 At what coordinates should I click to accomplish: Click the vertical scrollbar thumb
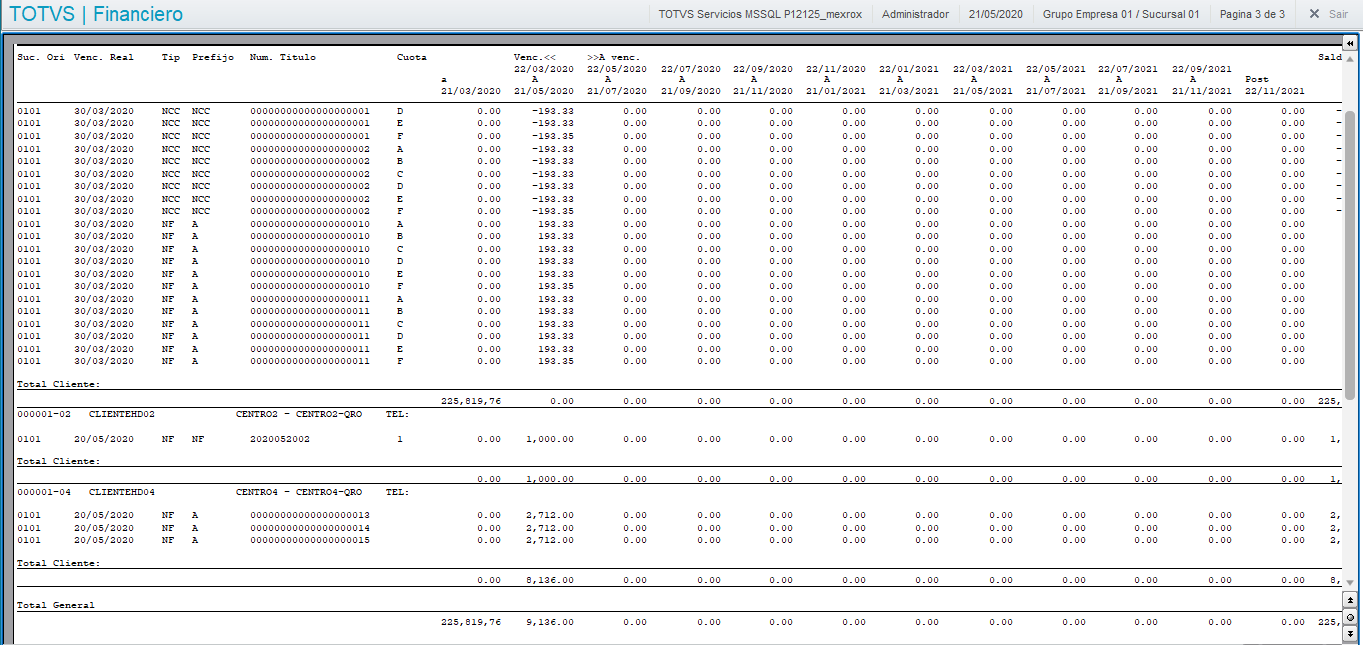(1350, 255)
